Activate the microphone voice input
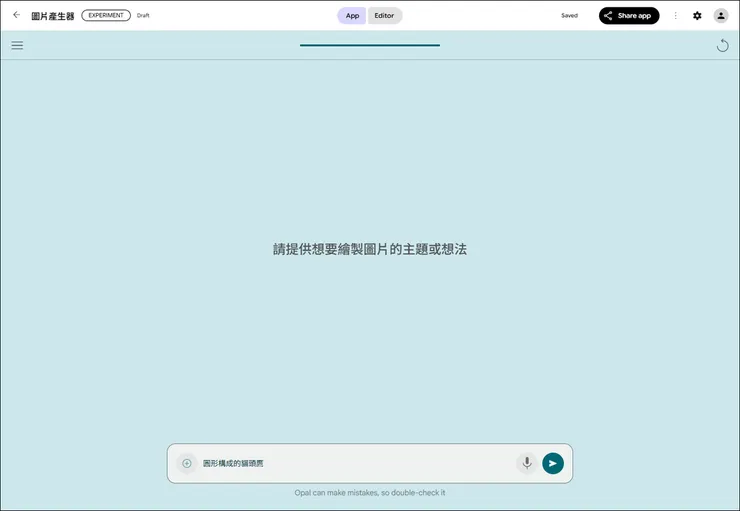The width and height of the screenshot is (740, 511). [527, 463]
